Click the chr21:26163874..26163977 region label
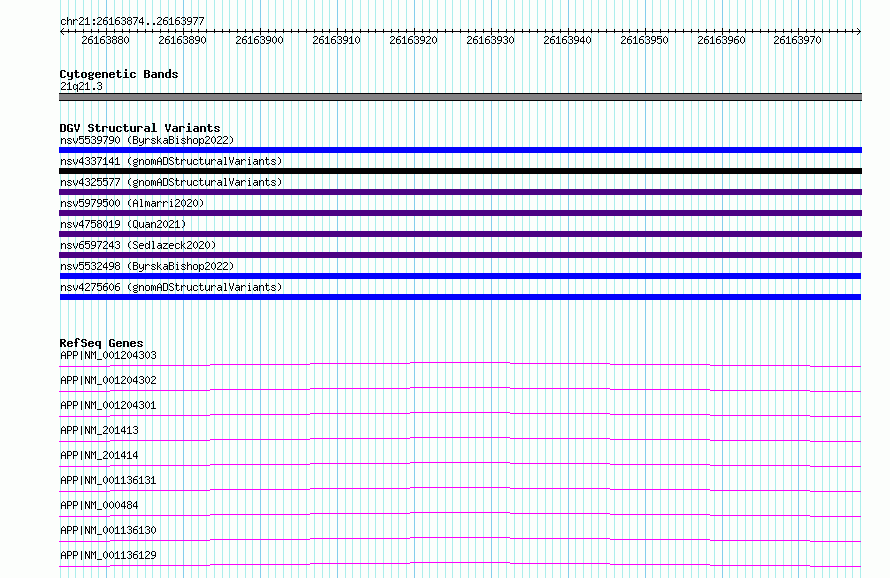The image size is (890, 578). (x=132, y=21)
